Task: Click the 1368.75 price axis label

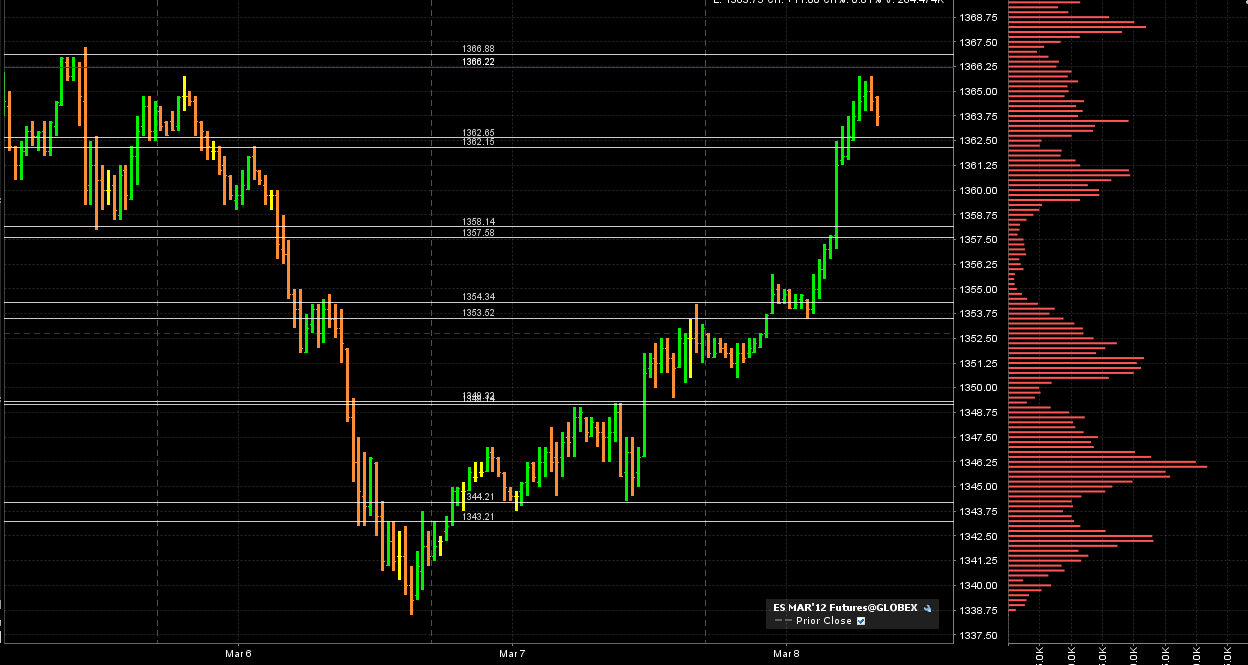Action: point(978,18)
